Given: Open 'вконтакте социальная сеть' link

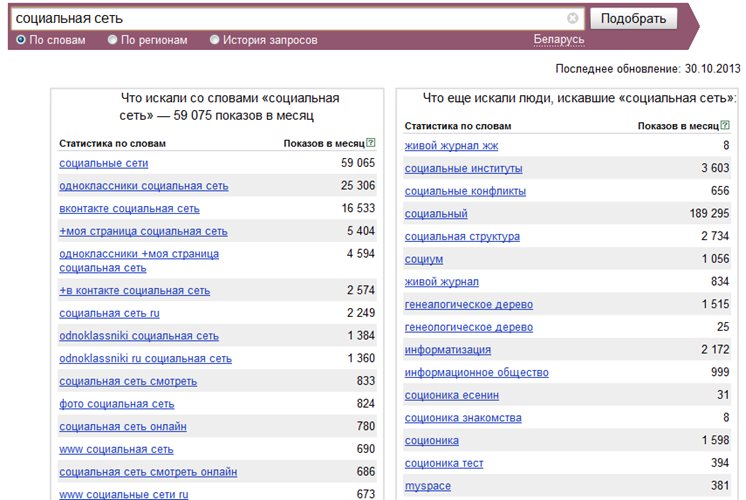Looking at the screenshot, I should pyautogui.click(x=129, y=208).
